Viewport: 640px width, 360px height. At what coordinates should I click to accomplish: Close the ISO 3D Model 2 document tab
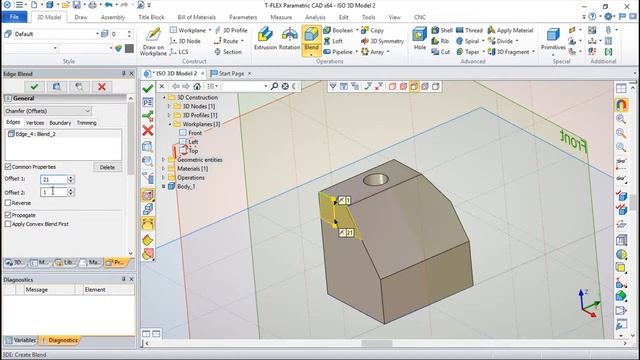tap(202, 73)
